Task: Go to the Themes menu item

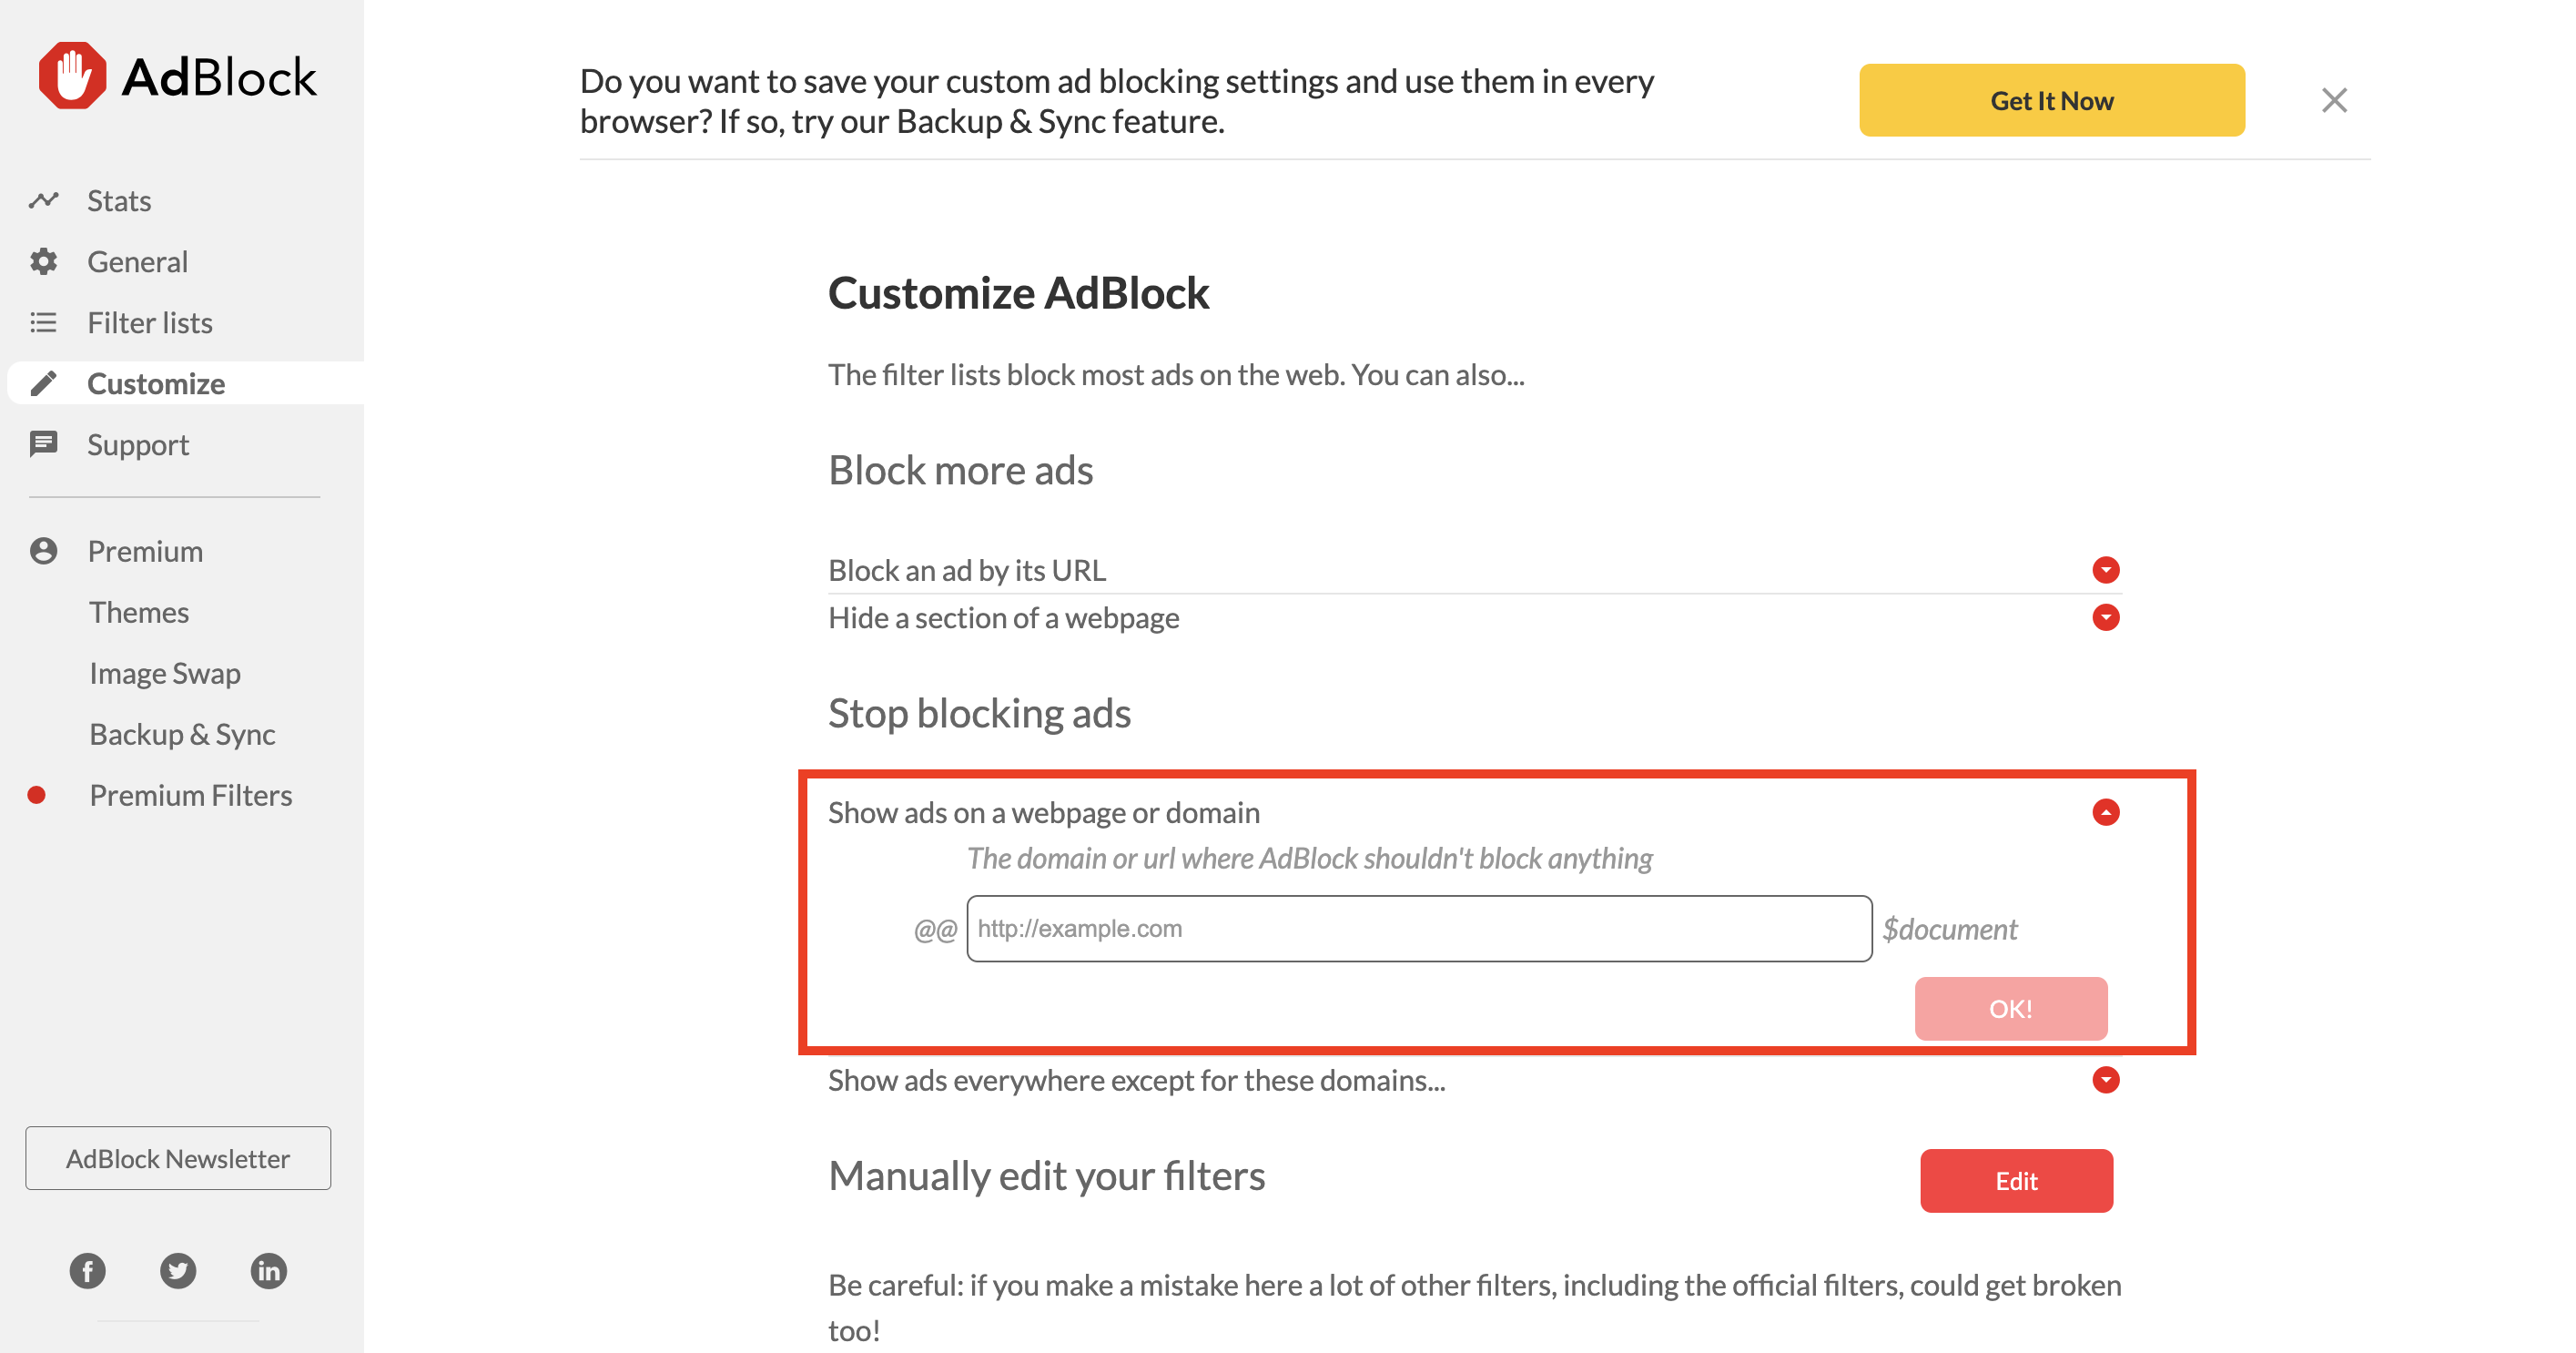Action: (139, 612)
